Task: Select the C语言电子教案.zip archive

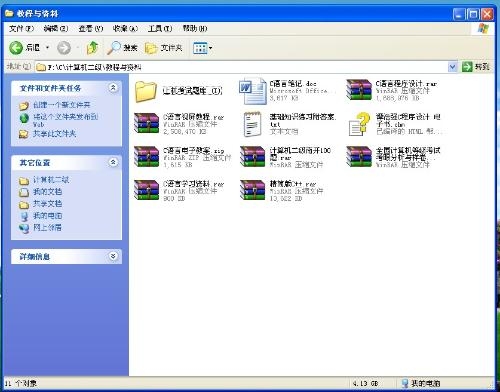Action: (147, 157)
